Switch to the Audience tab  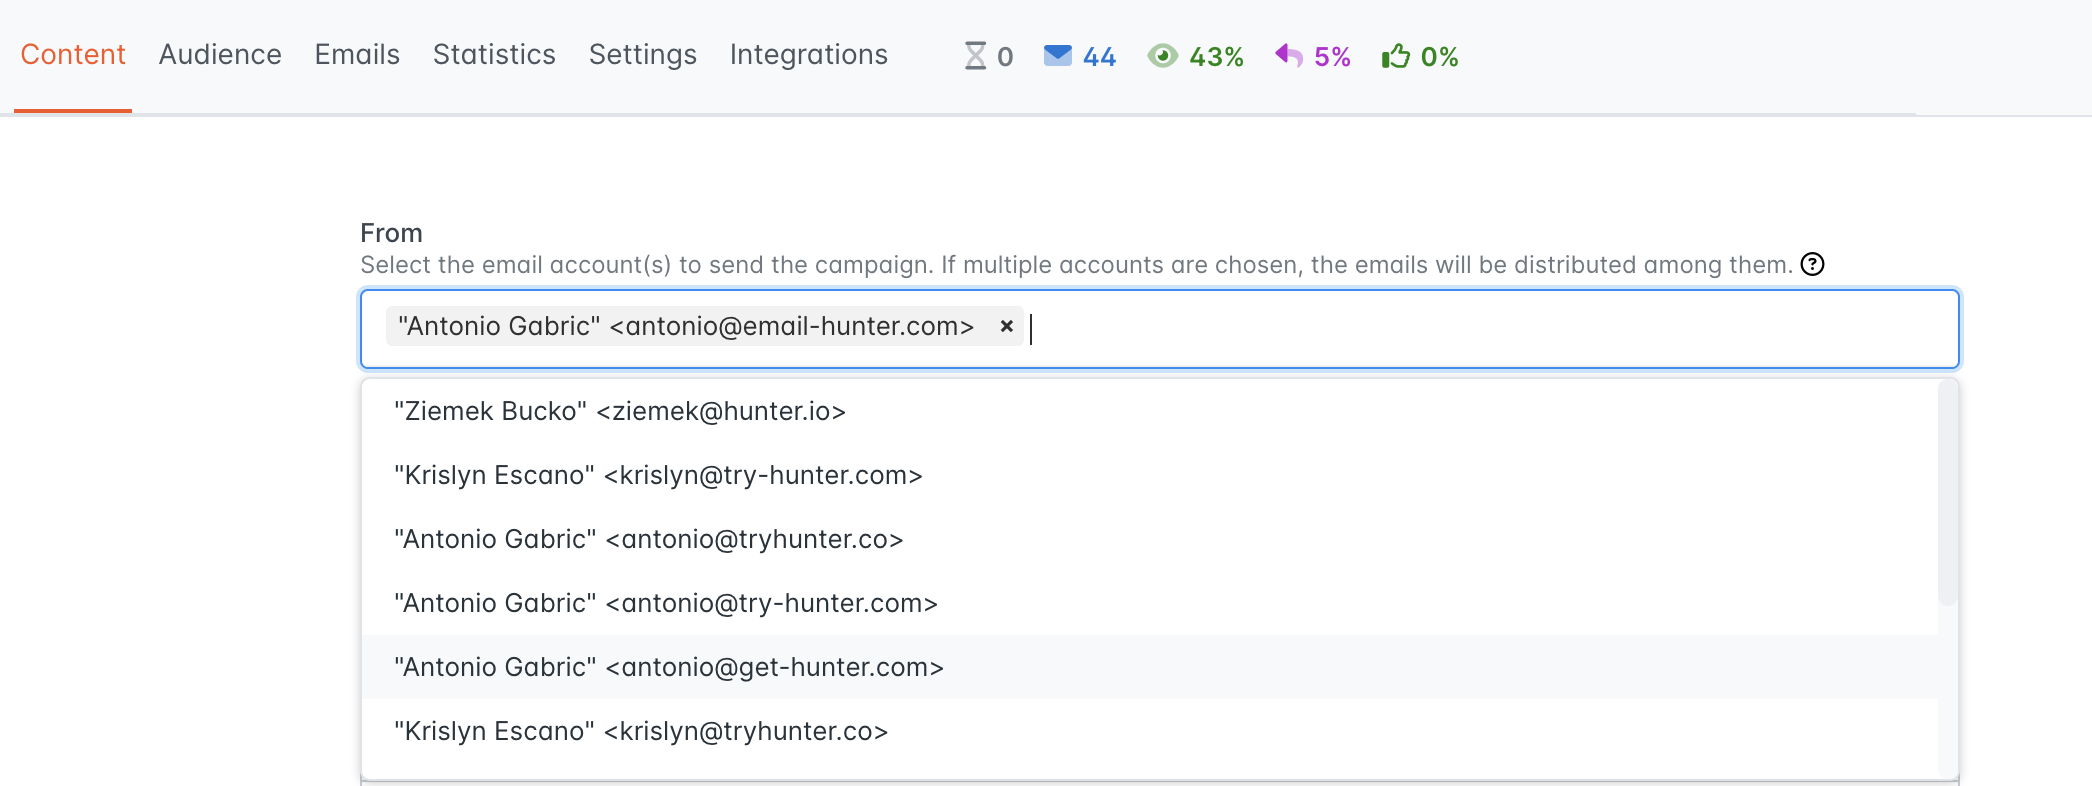(x=220, y=55)
